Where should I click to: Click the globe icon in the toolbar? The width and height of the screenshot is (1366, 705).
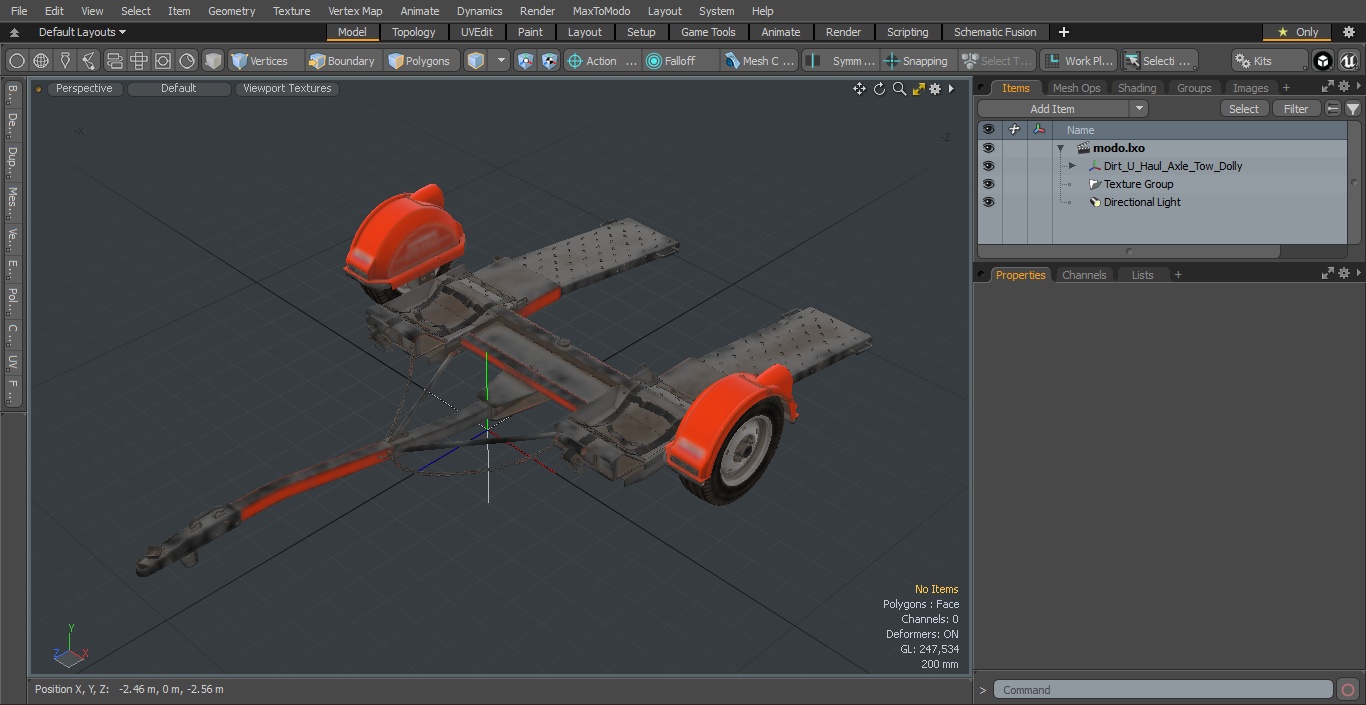(41, 61)
